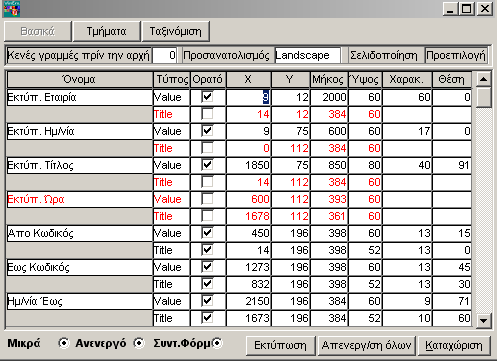Click the scrollbar down arrow

483,321
